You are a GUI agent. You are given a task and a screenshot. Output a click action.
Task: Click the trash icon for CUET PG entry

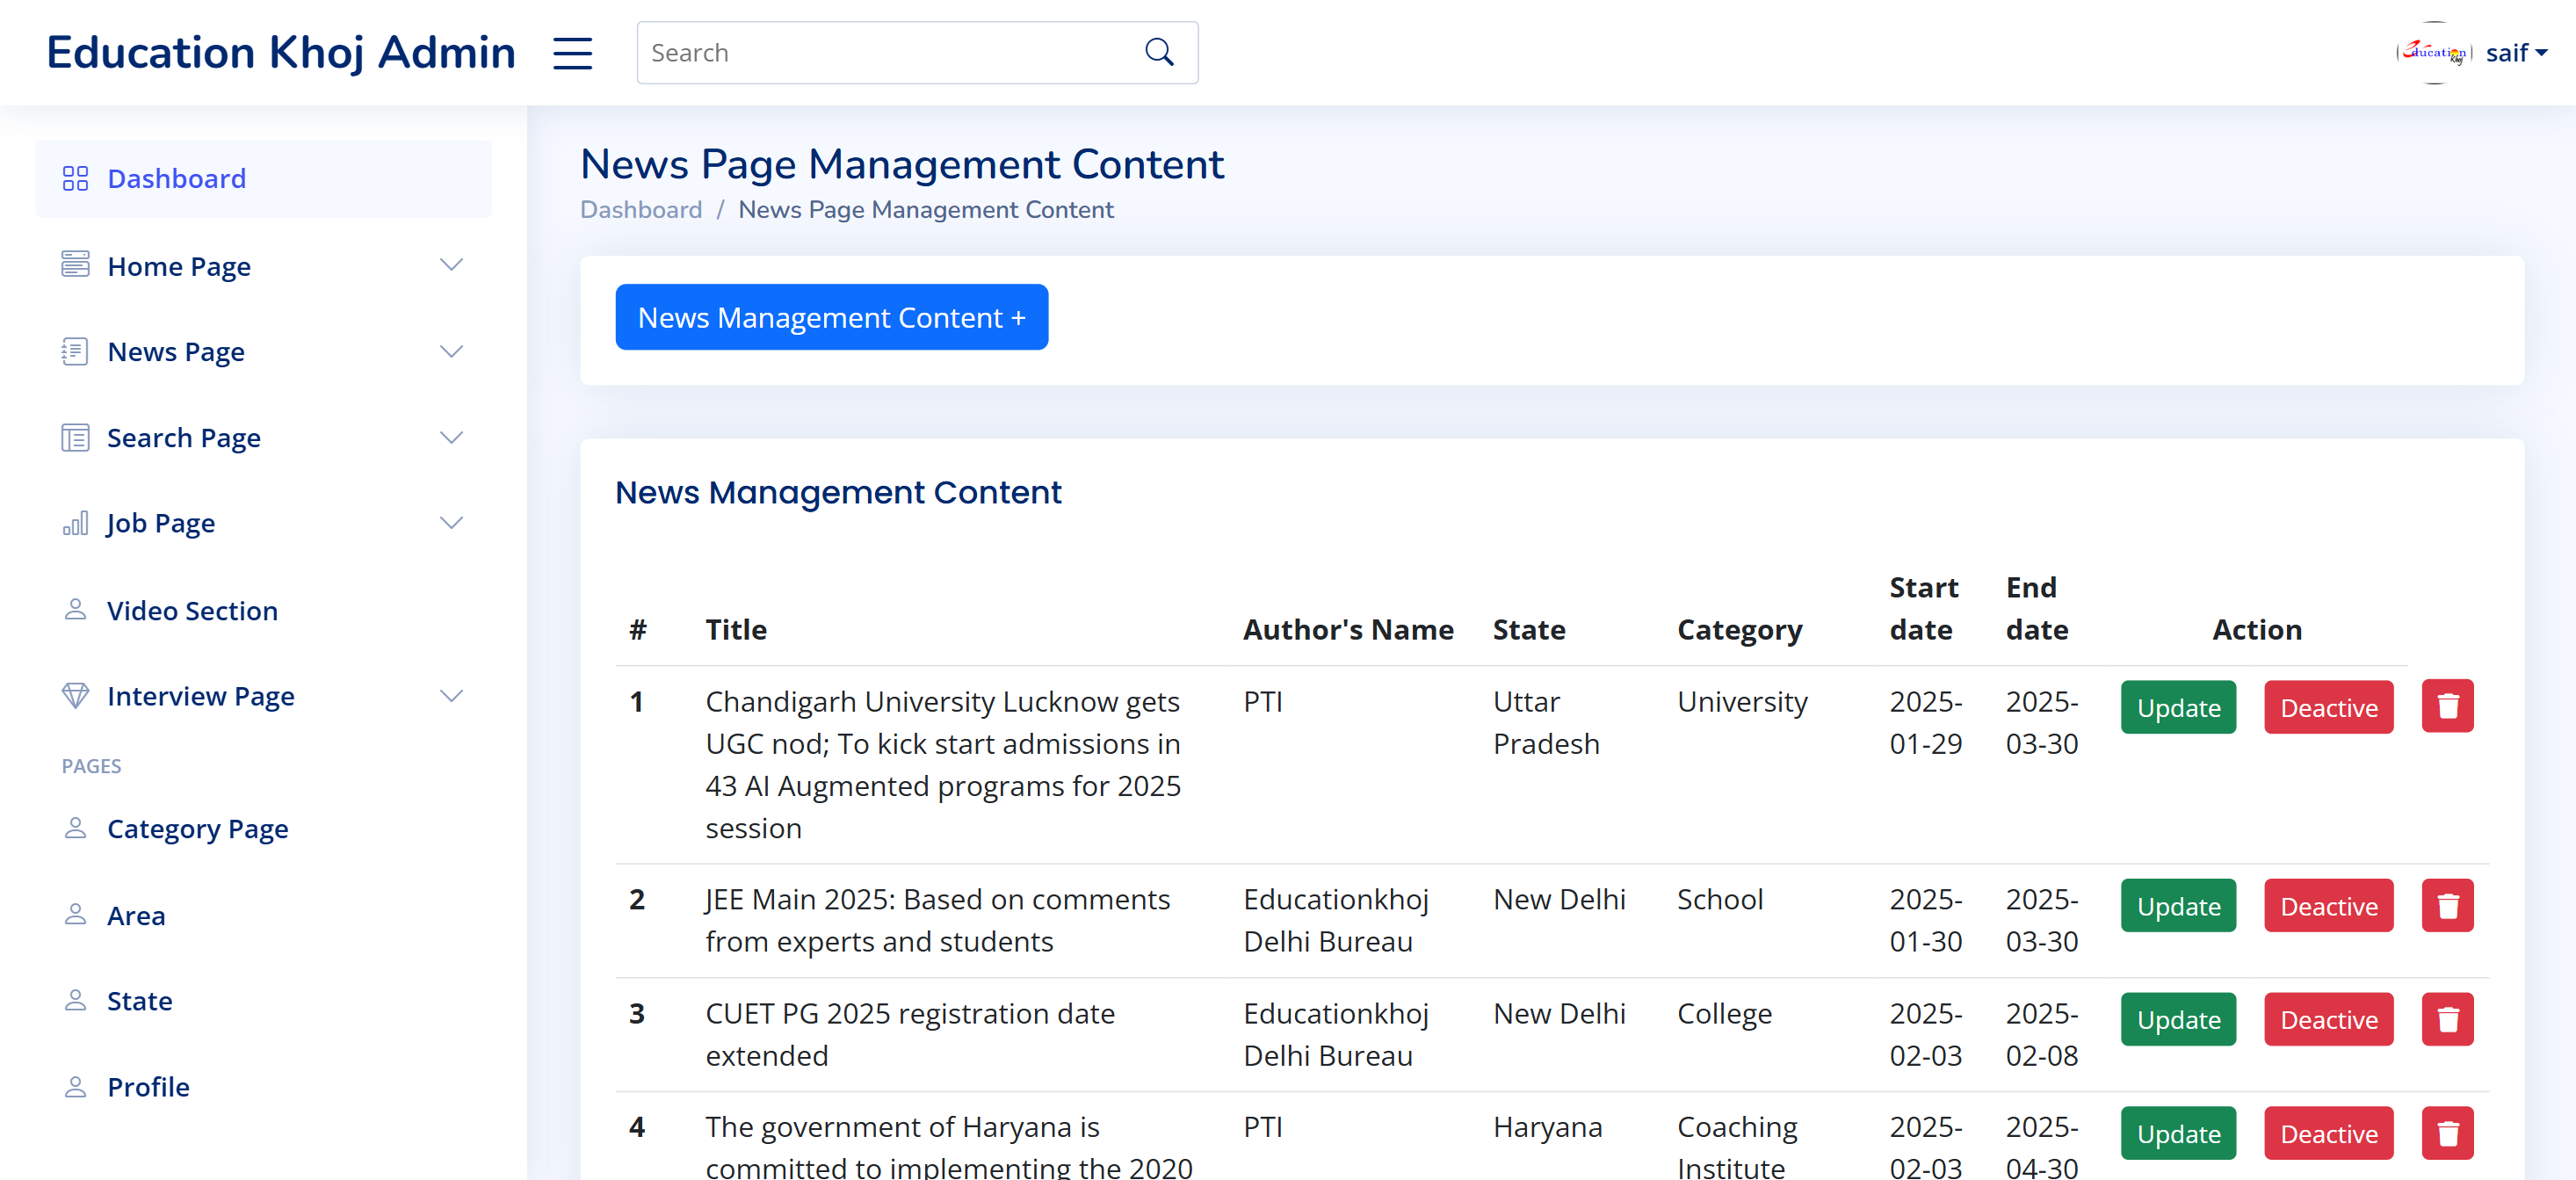click(2447, 1019)
